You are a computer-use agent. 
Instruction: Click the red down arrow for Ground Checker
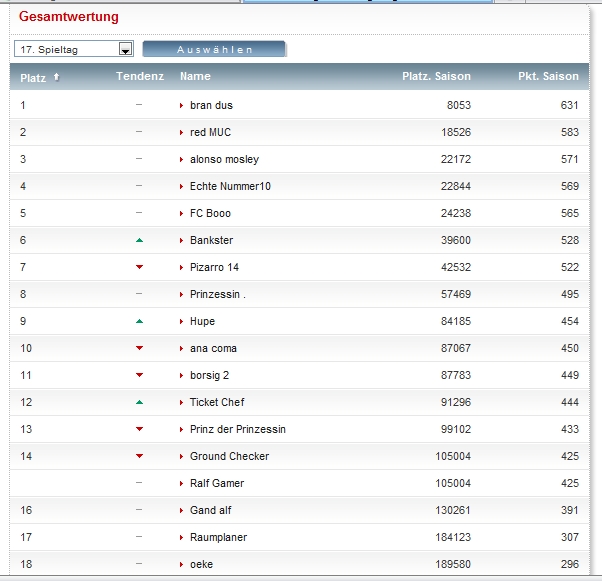[140, 456]
